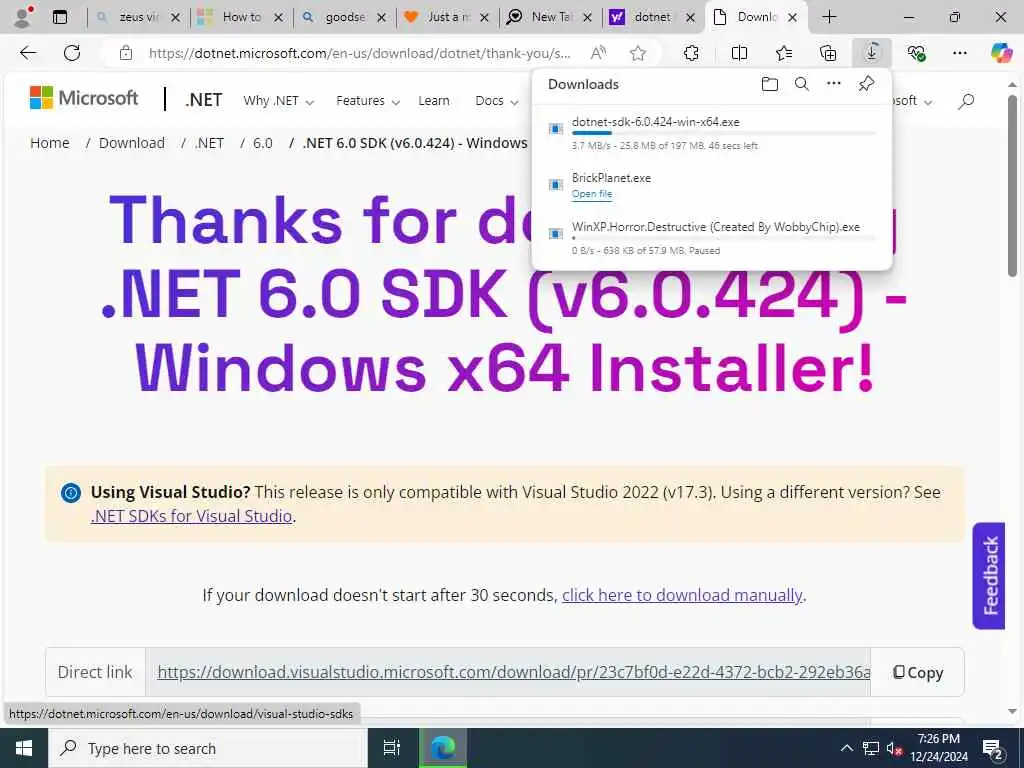The image size is (1024, 768).
Task: Open Windows Start menu
Action: point(24,748)
